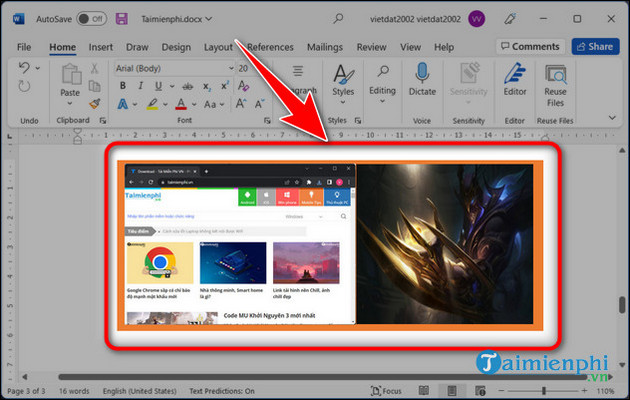This screenshot has height=400, width=630.
Task: Switch to the Review tab
Action: point(371,47)
